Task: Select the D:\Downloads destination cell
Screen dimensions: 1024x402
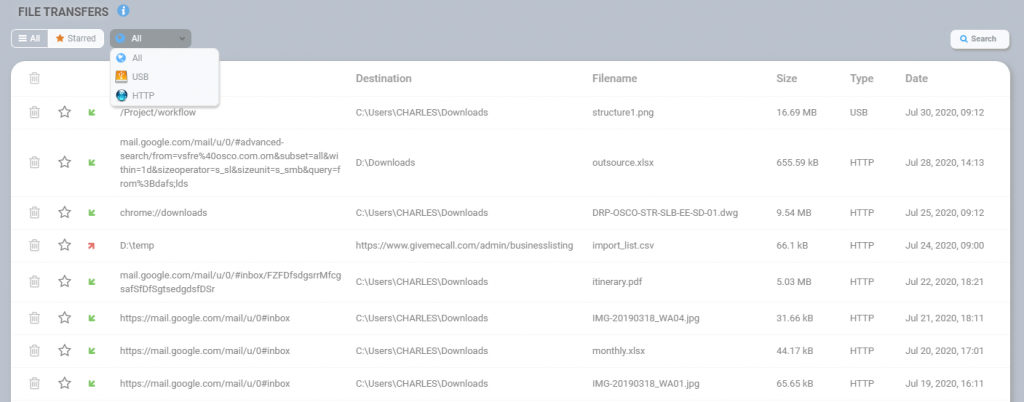Action: [385, 162]
